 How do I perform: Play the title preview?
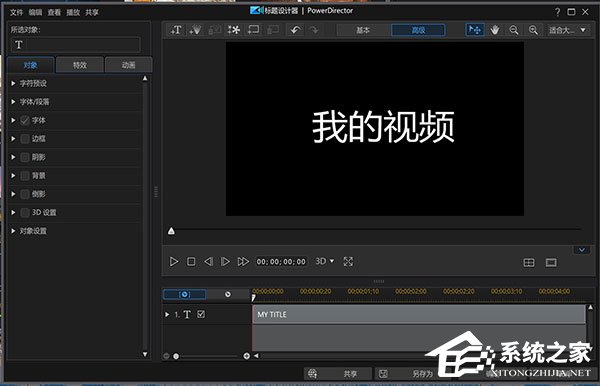pos(173,262)
